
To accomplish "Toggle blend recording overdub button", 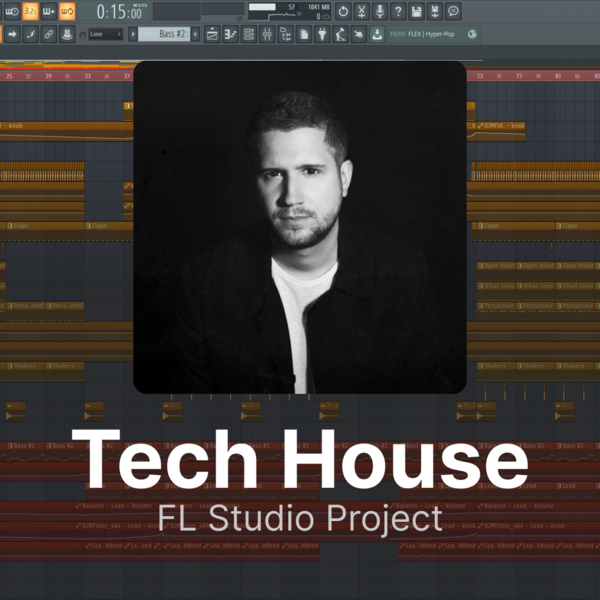I will point(49,11).
